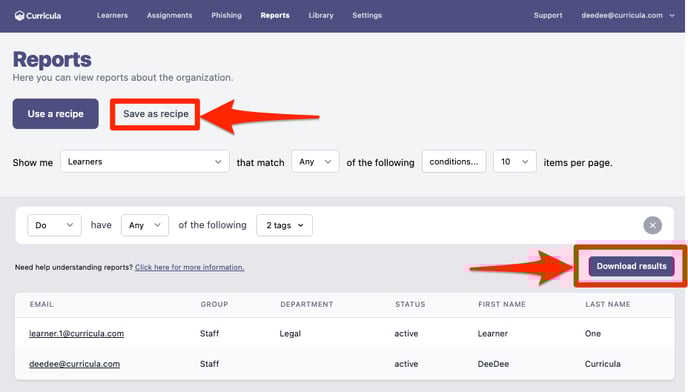Open the Do dropdown in the condition row
Screen dimensions: 688x392
(x=54, y=225)
